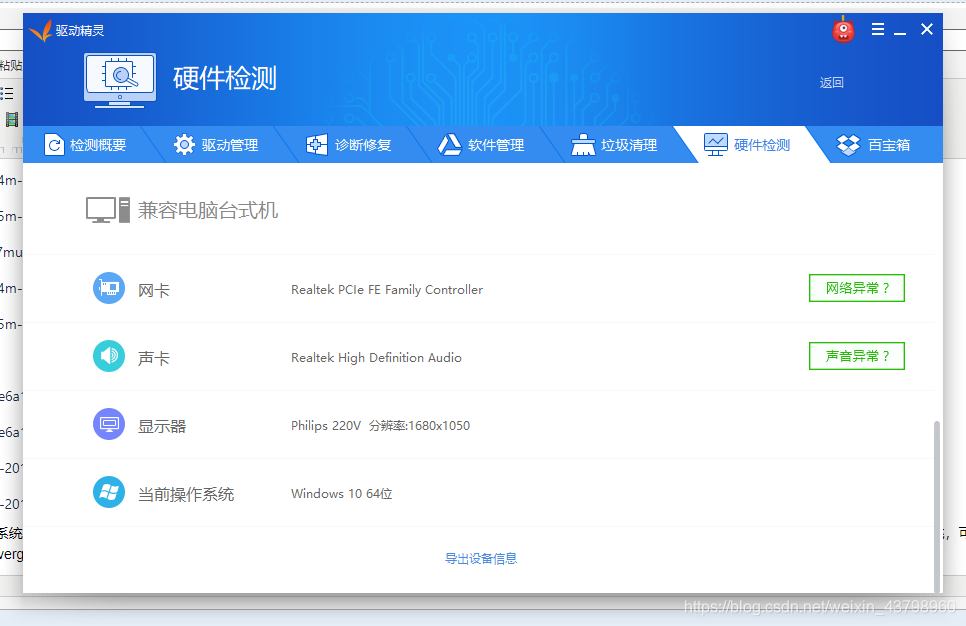Select the text Realtek PCIe FE Family Controller
The image size is (966, 626).
click(387, 290)
